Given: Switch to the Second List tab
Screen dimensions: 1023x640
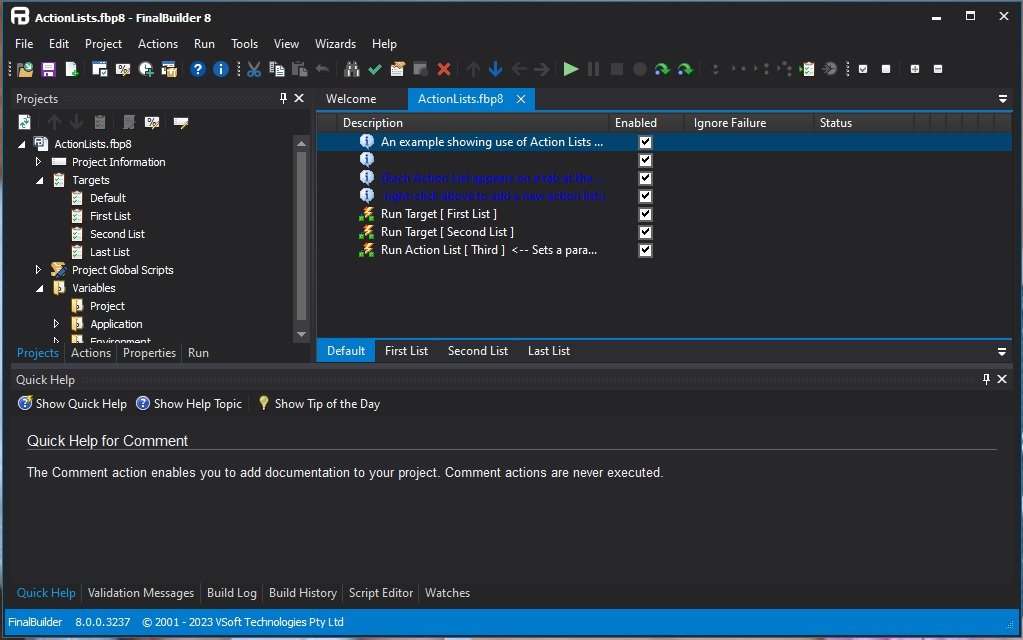Looking at the screenshot, I should pos(478,351).
